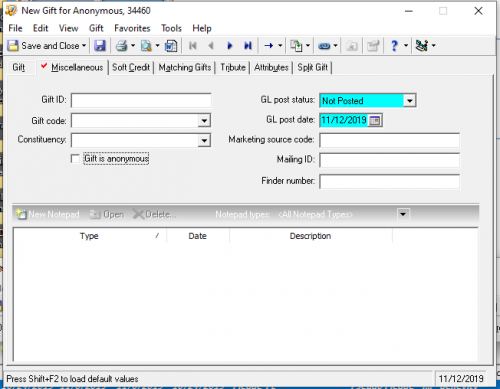Click the grayed properties icon

coord(373,46)
